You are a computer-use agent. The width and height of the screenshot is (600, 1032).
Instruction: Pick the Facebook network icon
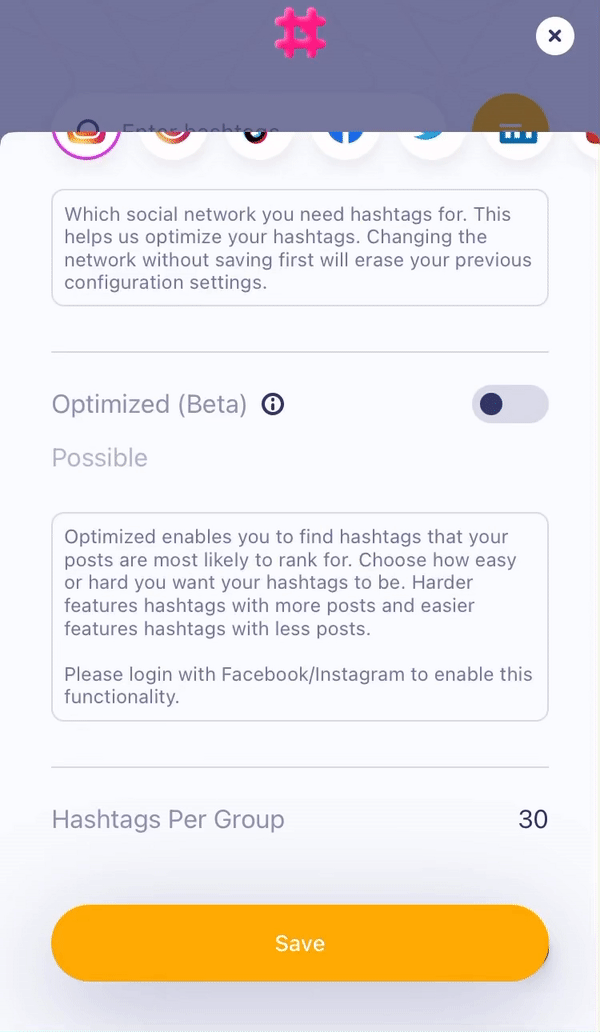345,144
